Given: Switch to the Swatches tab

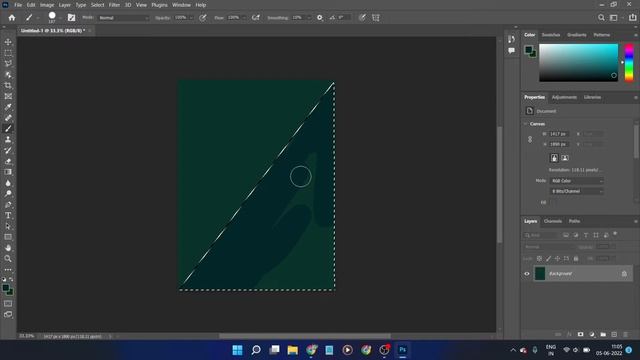Looking at the screenshot, I should tap(551, 35).
